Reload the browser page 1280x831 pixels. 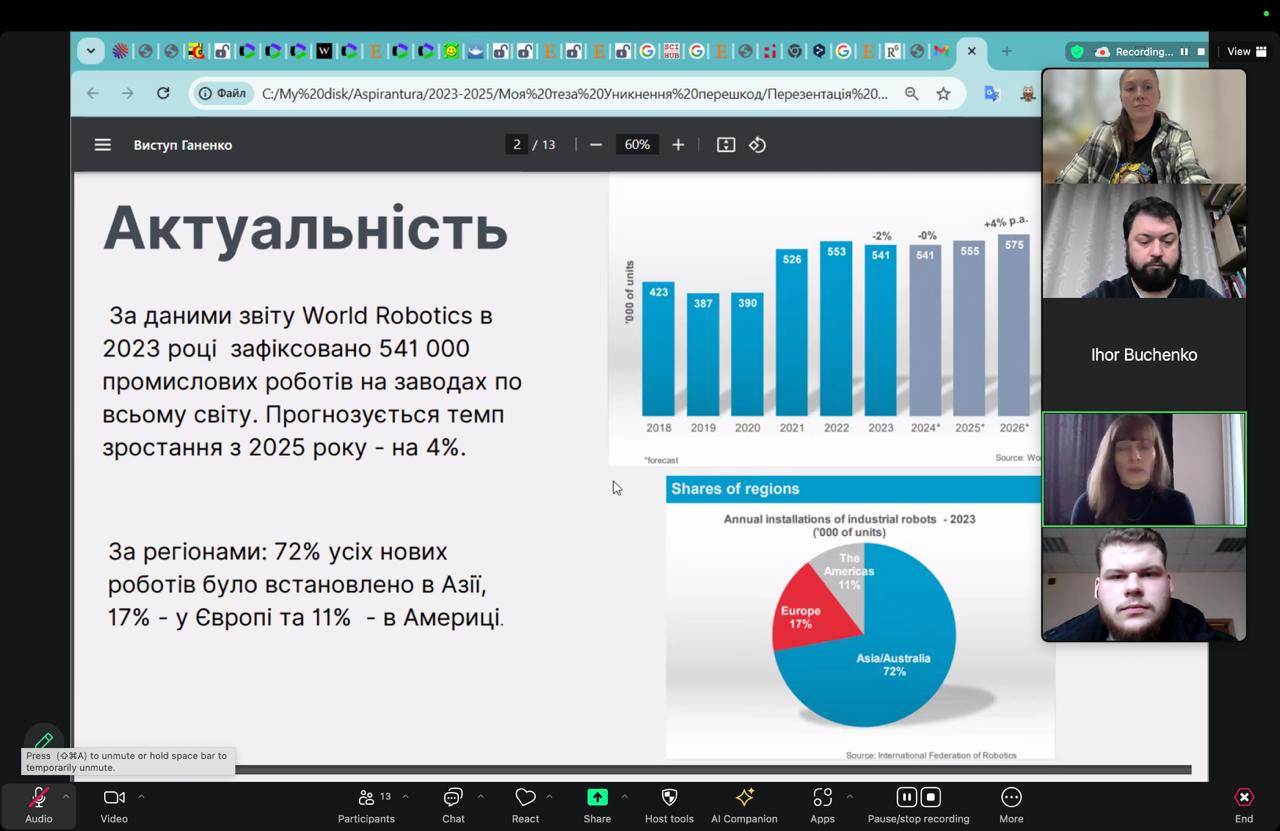coord(163,93)
